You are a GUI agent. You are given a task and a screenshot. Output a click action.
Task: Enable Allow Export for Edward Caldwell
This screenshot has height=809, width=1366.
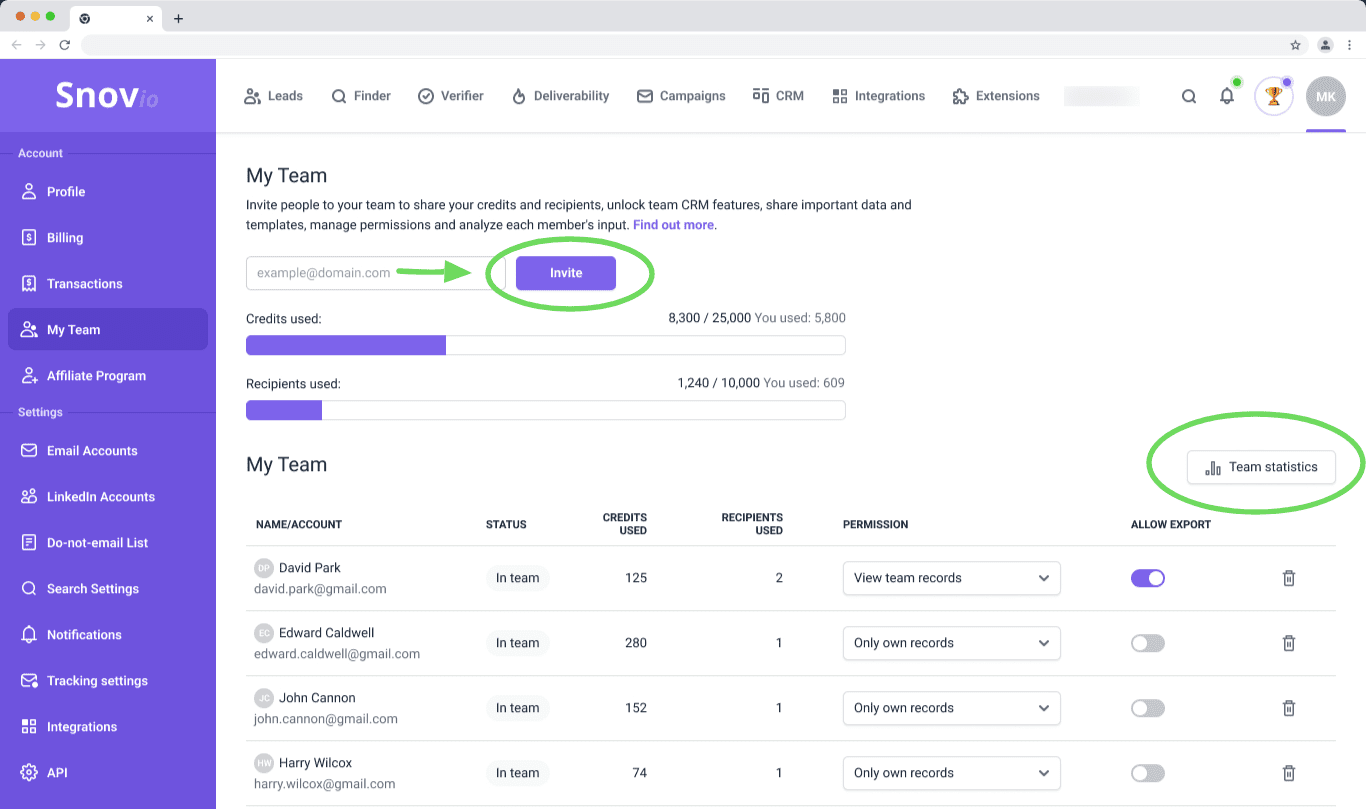1148,643
